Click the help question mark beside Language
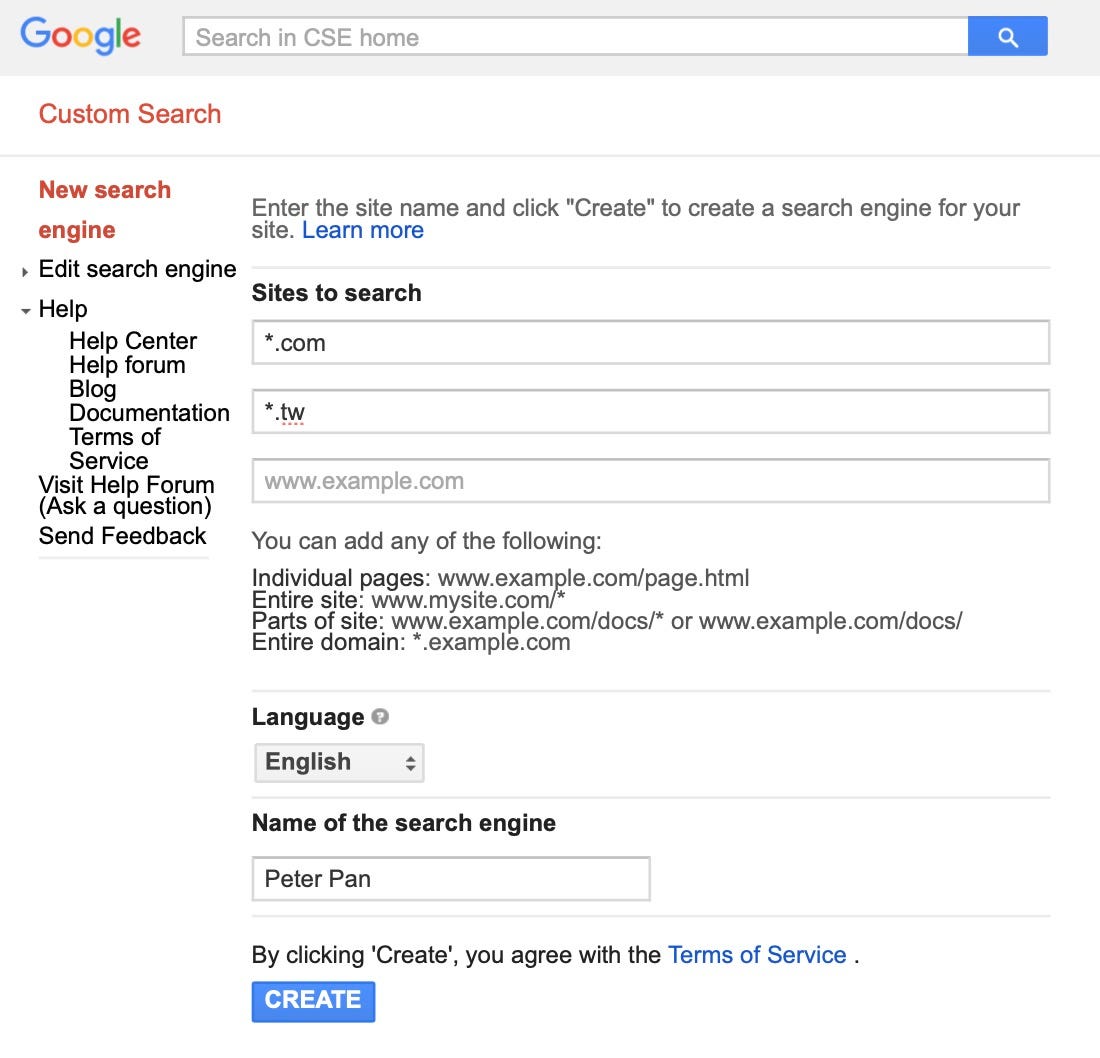This screenshot has height=1058, width=1100. click(381, 714)
